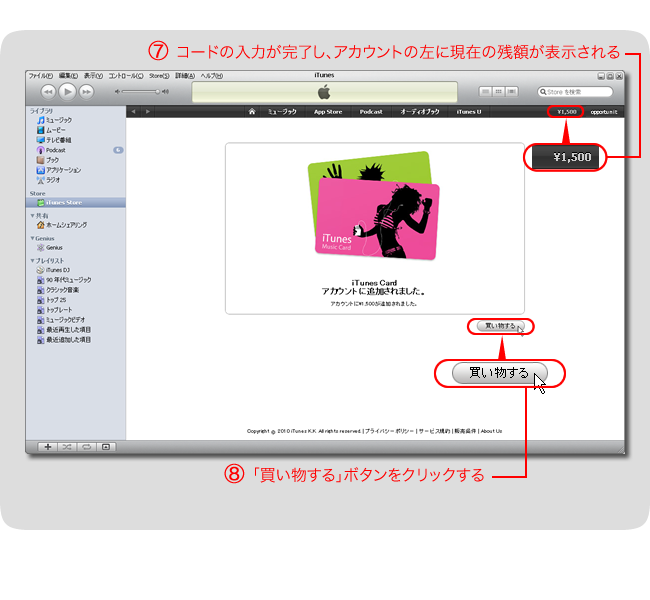
Task: Toggle shuffle at bottom of sidebar
Action: [x=66, y=446]
